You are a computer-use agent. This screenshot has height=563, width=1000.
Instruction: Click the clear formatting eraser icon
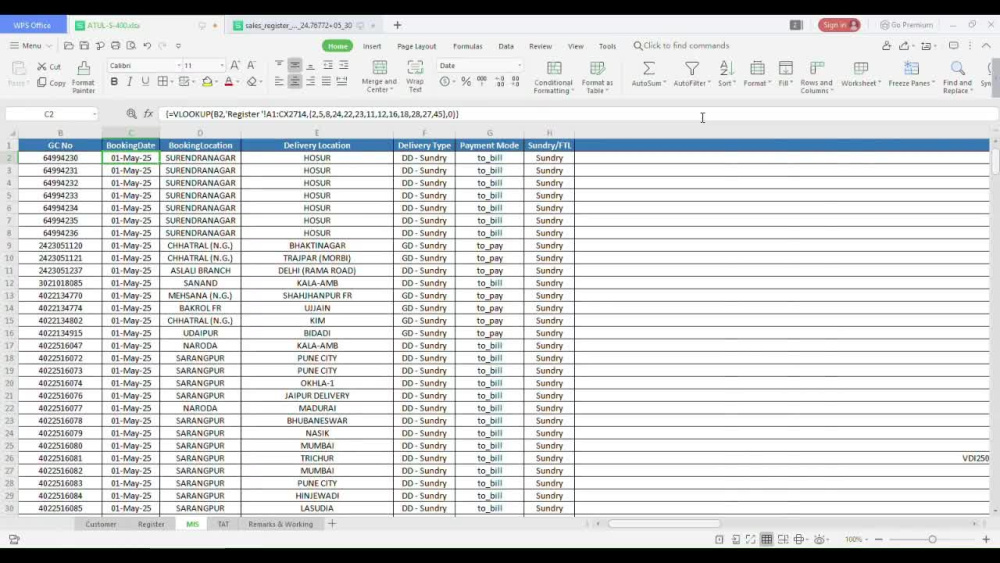click(252, 82)
